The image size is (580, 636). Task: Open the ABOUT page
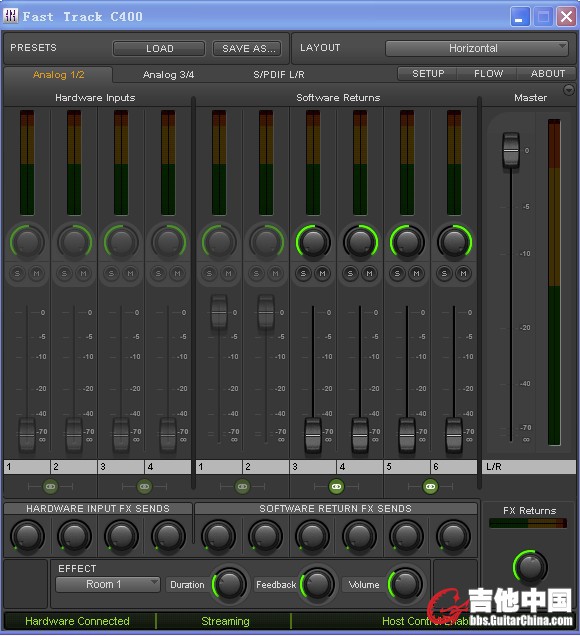547,74
